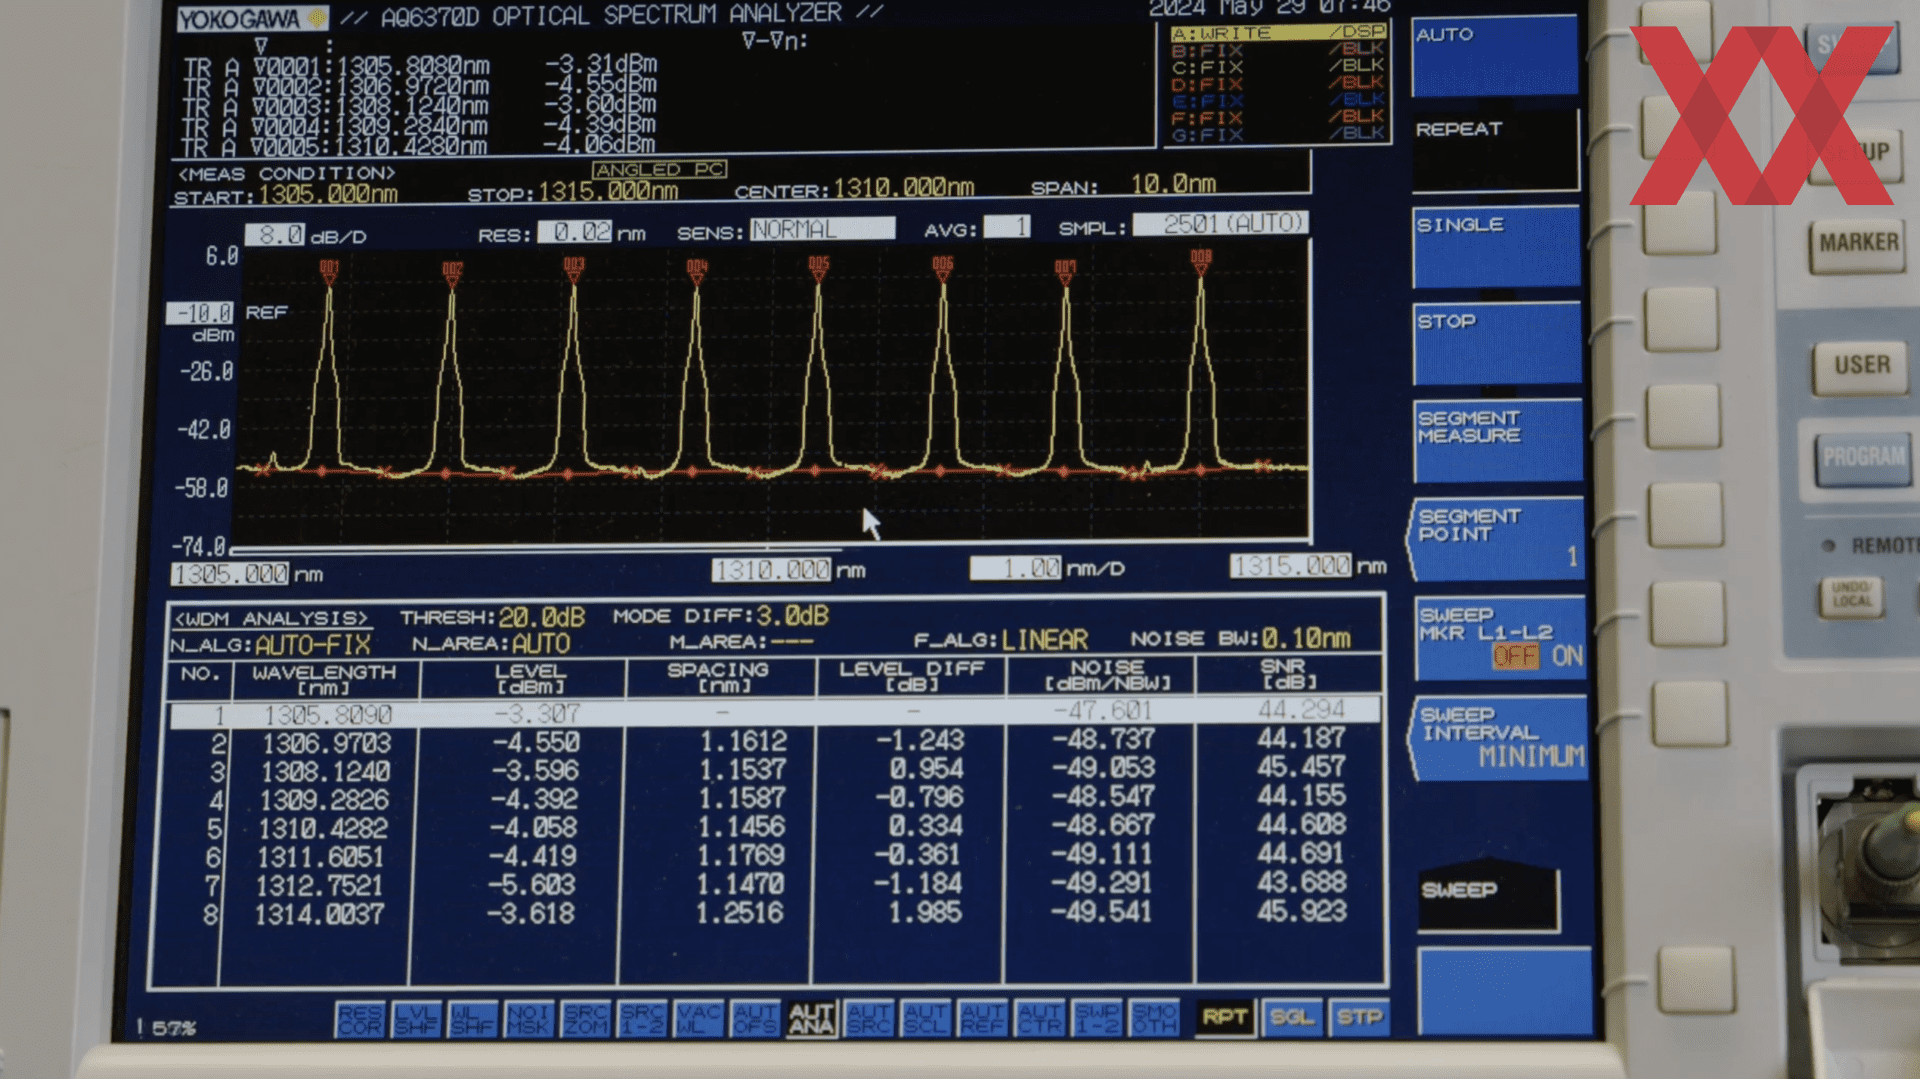
Task: Click the RPT repeat sweep indicator
Action: click(x=1224, y=1017)
